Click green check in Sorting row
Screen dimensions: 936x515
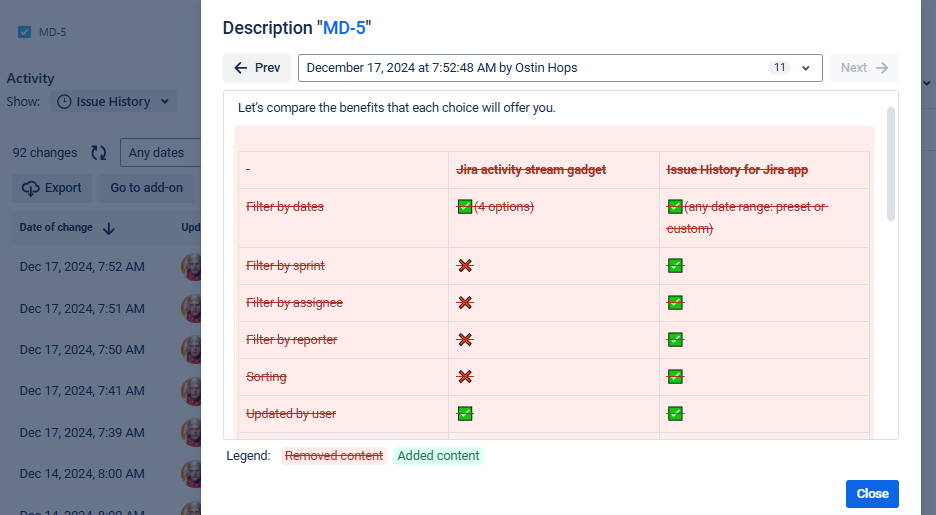click(x=675, y=377)
